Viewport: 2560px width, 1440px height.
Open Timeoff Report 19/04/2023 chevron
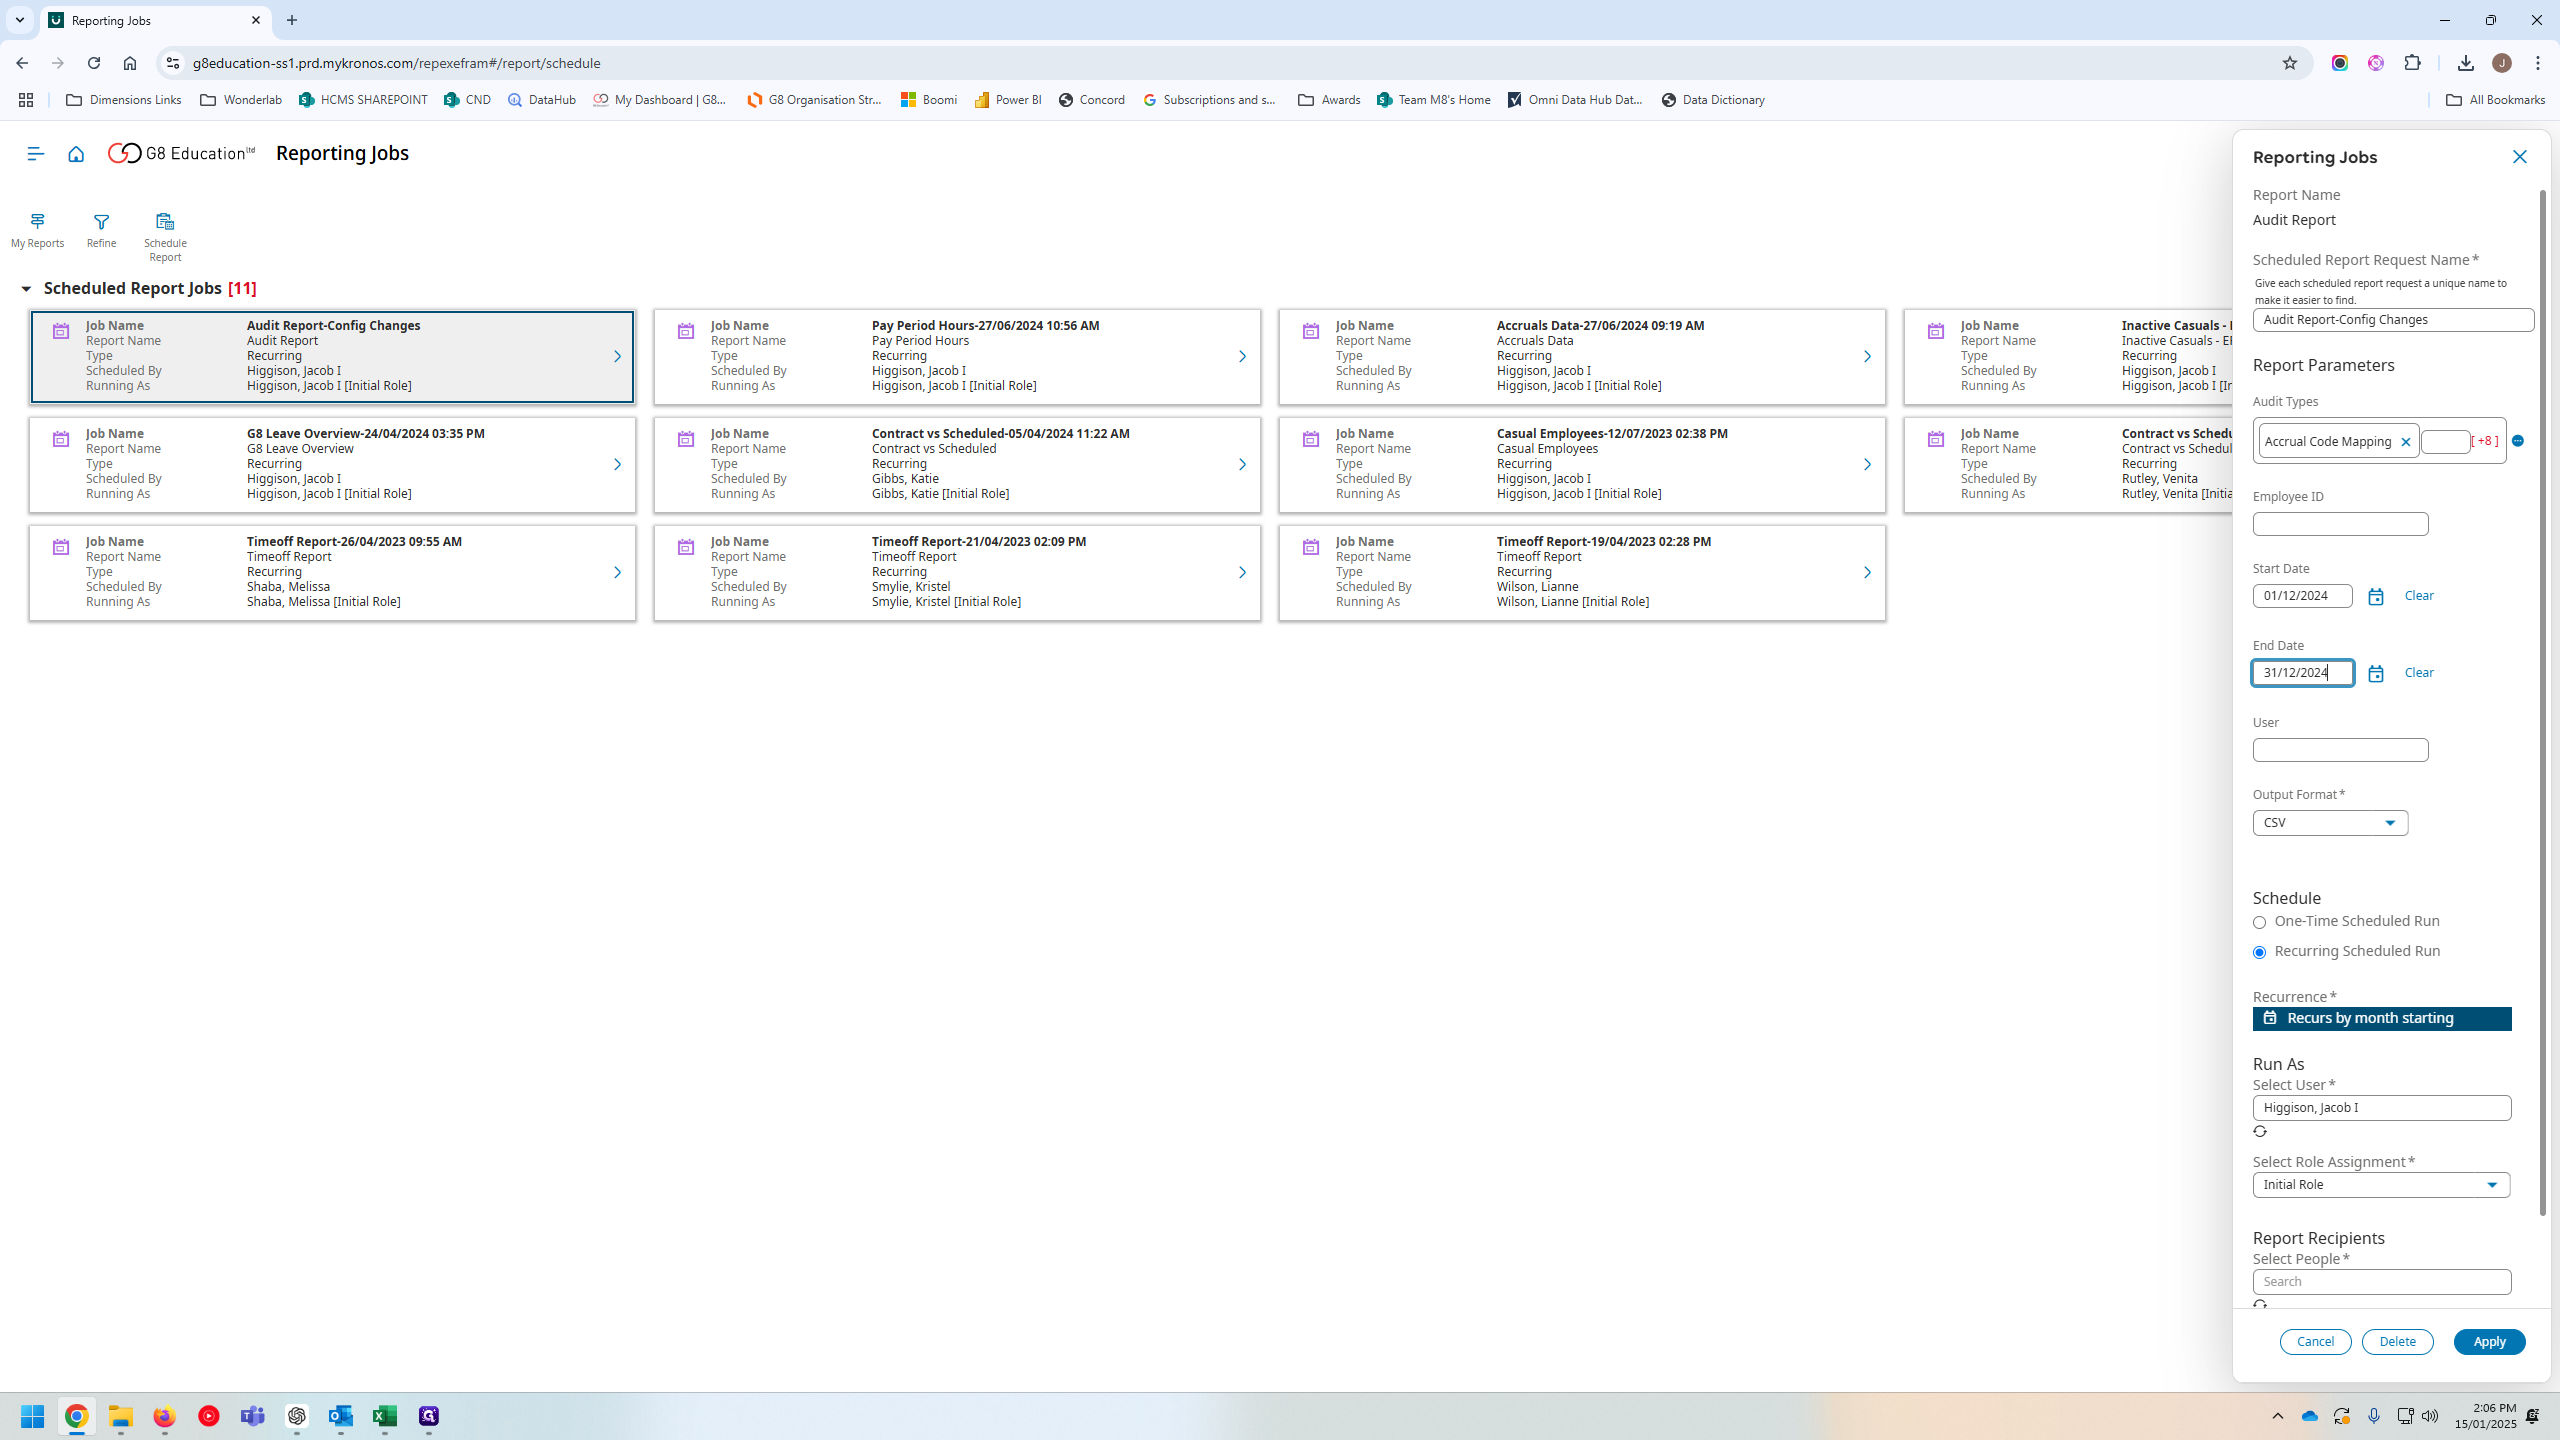tap(1867, 573)
